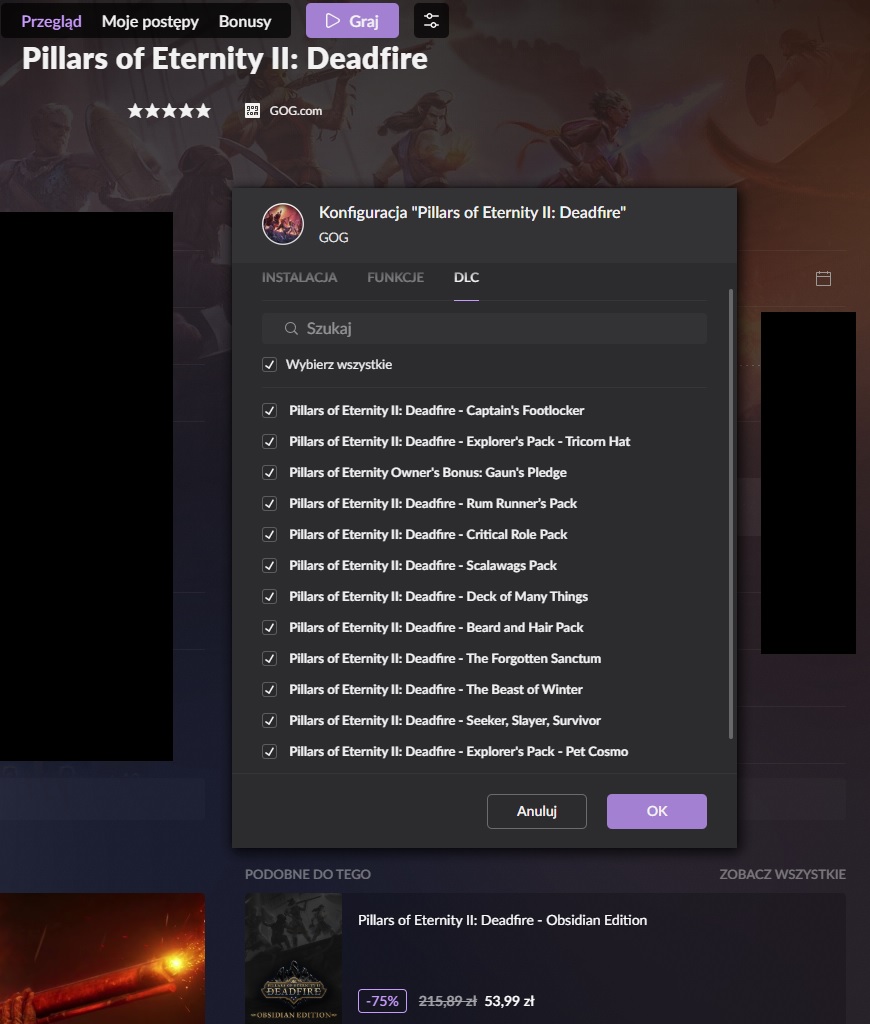Click ZOBACZ WSZYSTKIE link
The image size is (870, 1024).
782,874
